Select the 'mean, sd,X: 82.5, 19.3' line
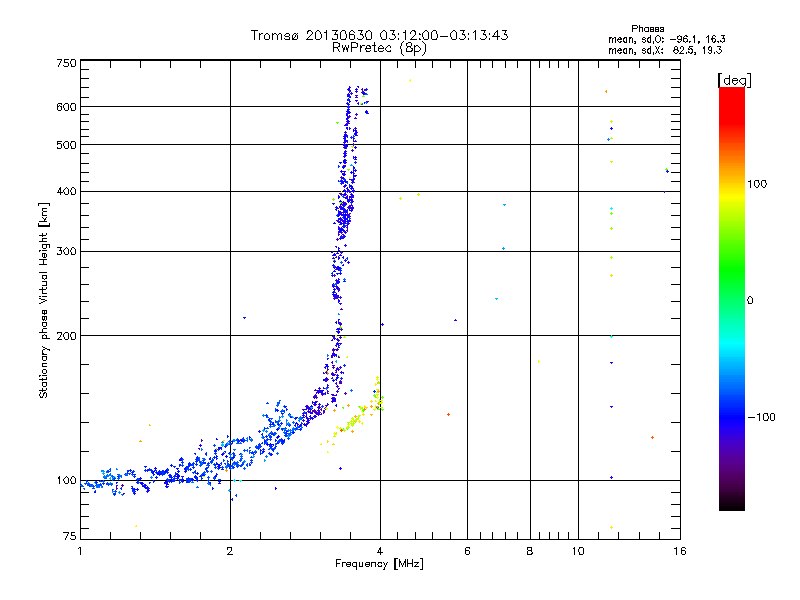This screenshot has height=600, width=800. pos(665,50)
